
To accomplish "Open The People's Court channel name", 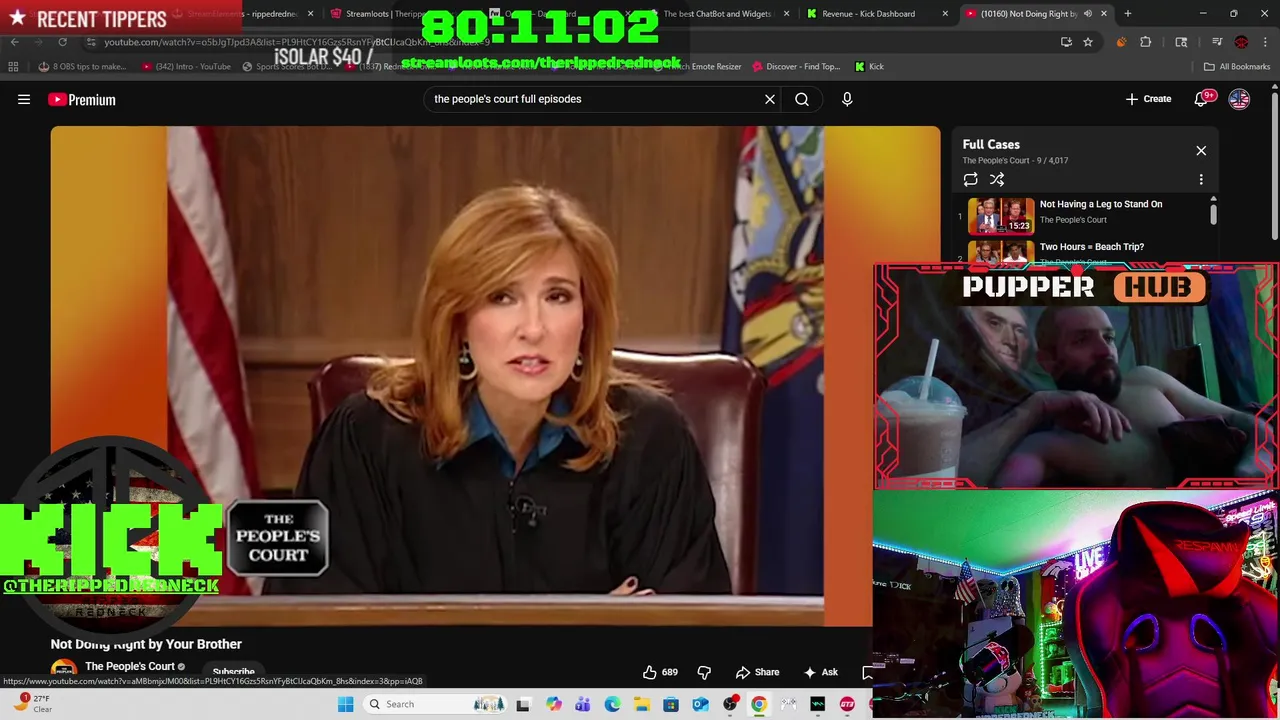I will click(130, 666).
